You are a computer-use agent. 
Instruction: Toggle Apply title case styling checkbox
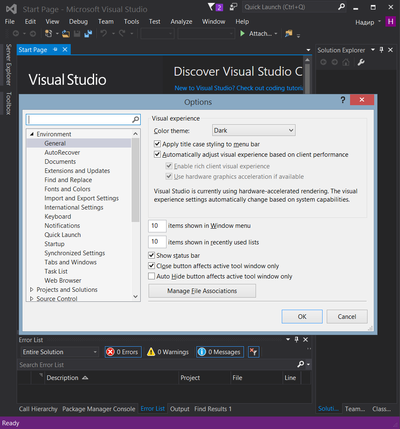(x=157, y=144)
